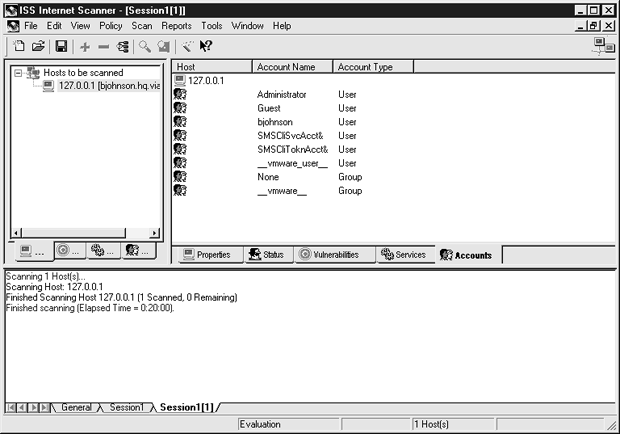
Task: Click the magnifying glass scan icon
Action: pyautogui.click(x=145, y=46)
